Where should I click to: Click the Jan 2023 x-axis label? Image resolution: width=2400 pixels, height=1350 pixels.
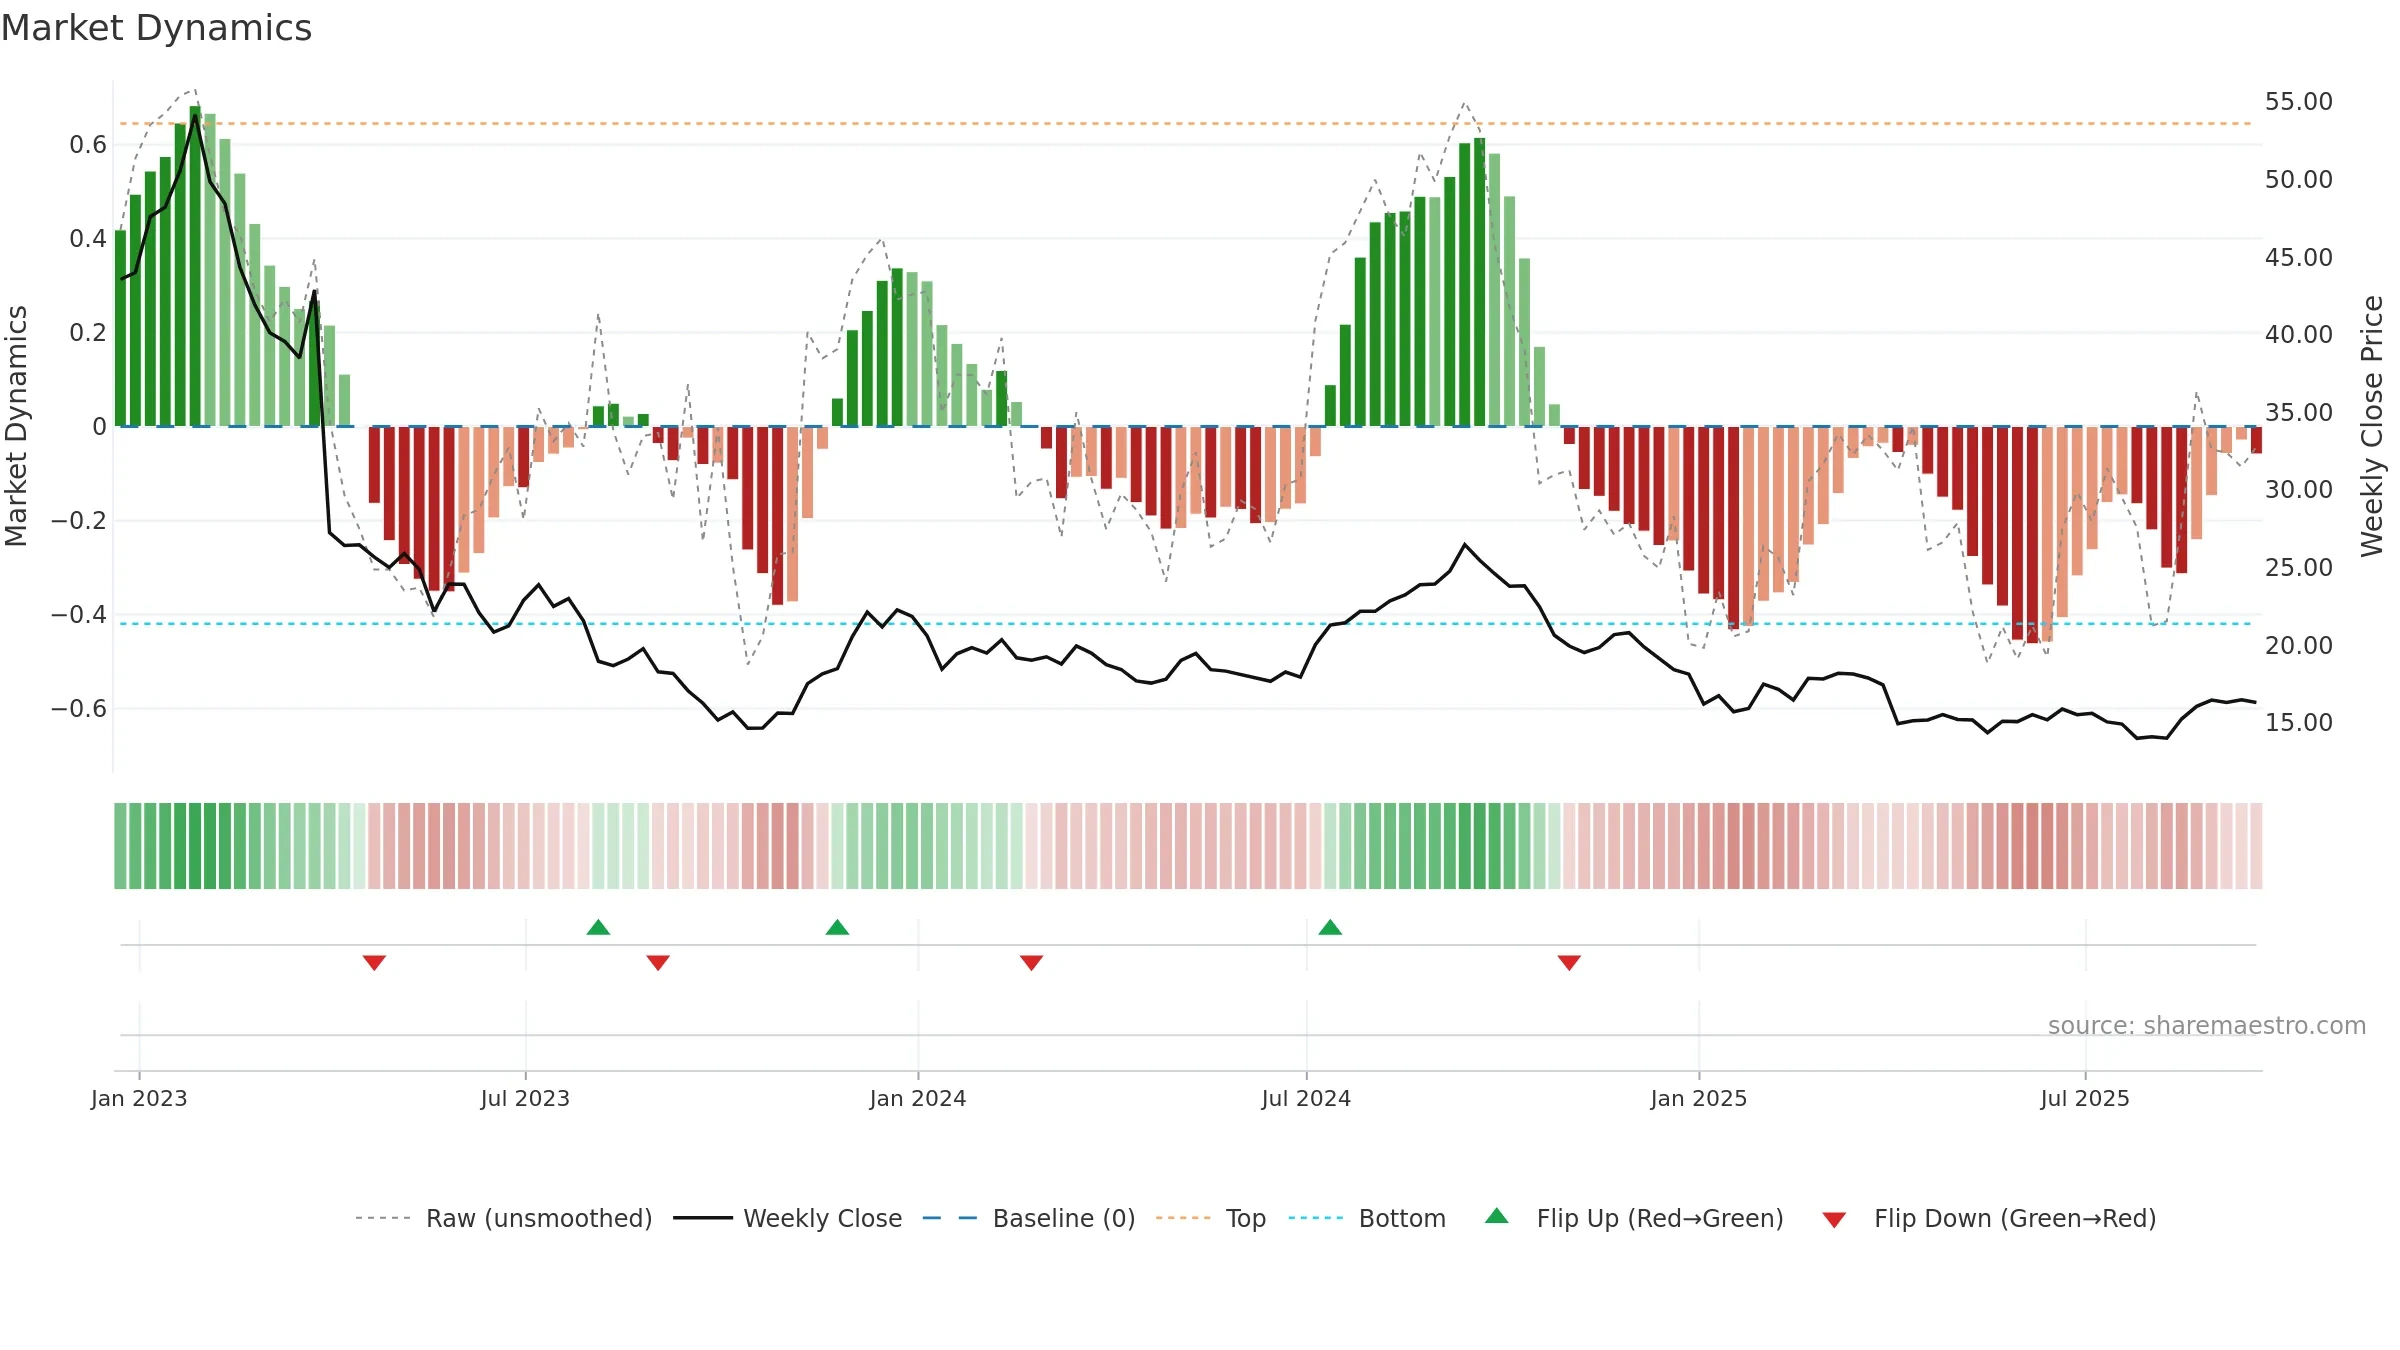click(139, 1098)
